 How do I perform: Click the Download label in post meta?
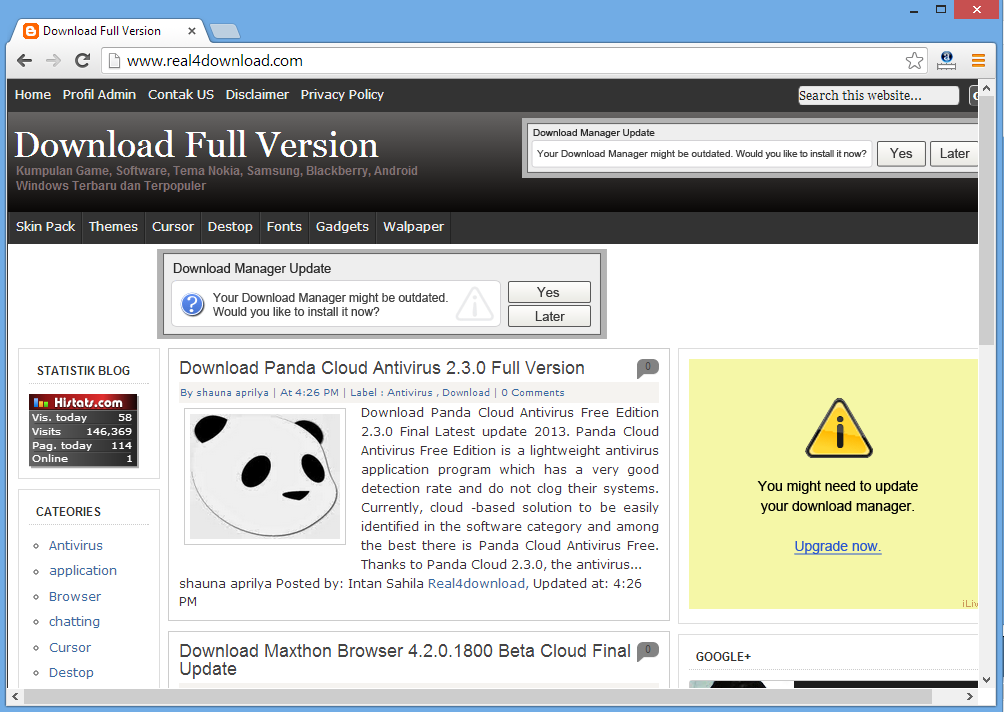pyautogui.click(x=466, y=392)
